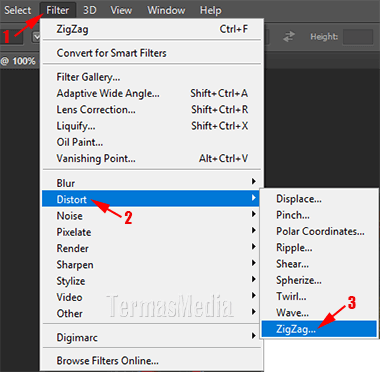
Task: Select Wave... distort filter
Action: click(x=319, y=313)
